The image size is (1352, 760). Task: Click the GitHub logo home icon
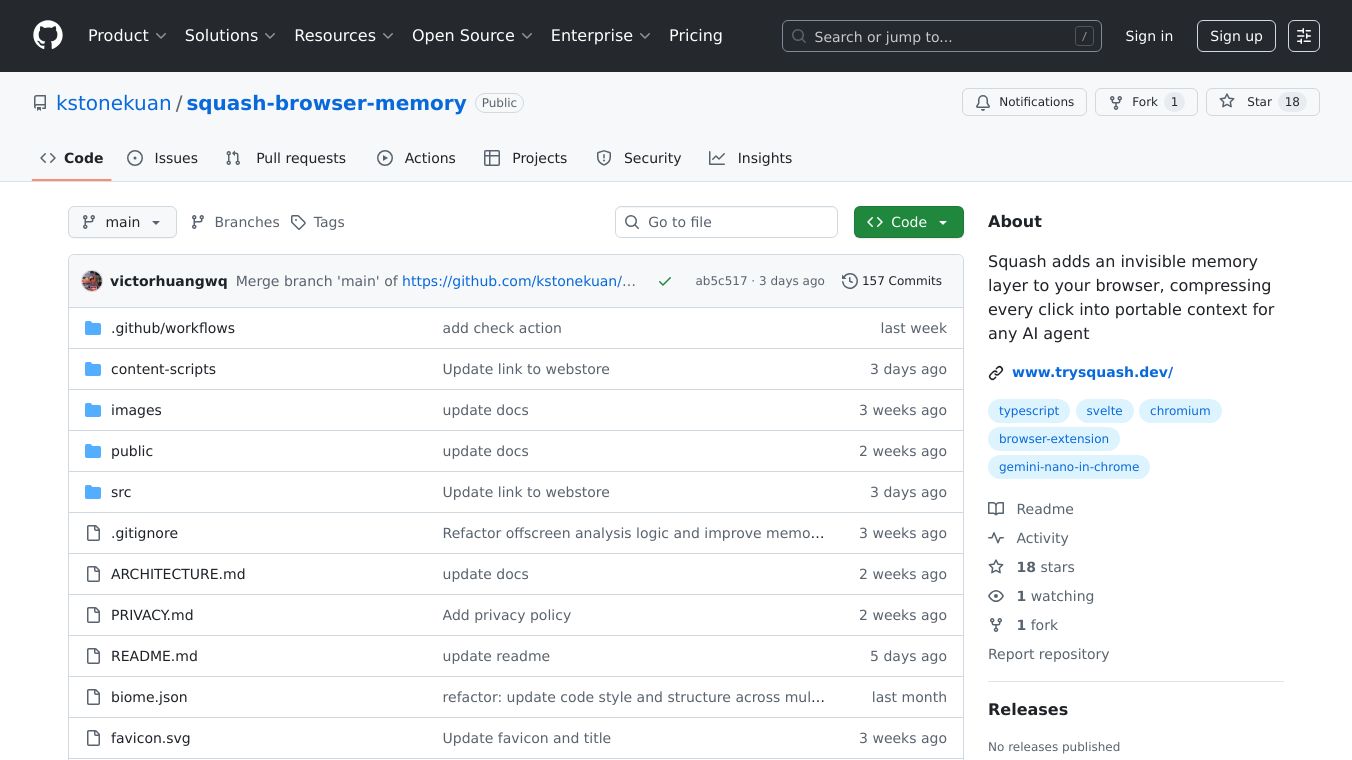(x=48, y=36)
